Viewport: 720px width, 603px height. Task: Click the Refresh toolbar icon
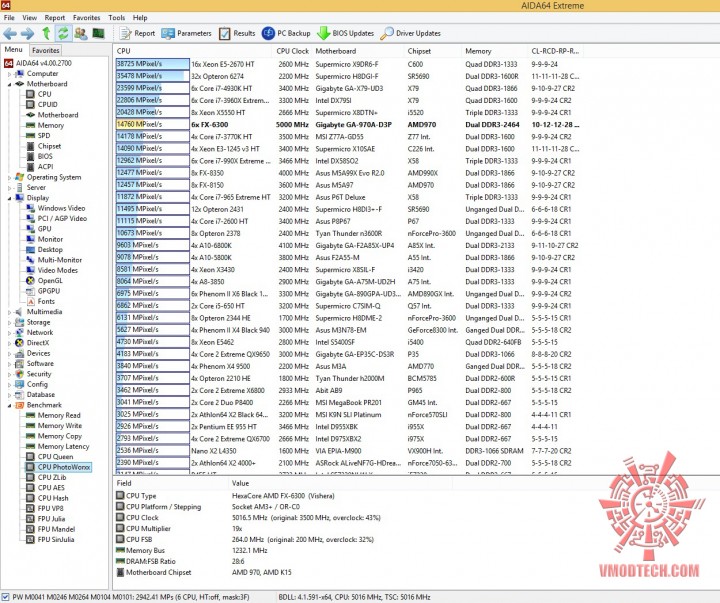[63, 33]
